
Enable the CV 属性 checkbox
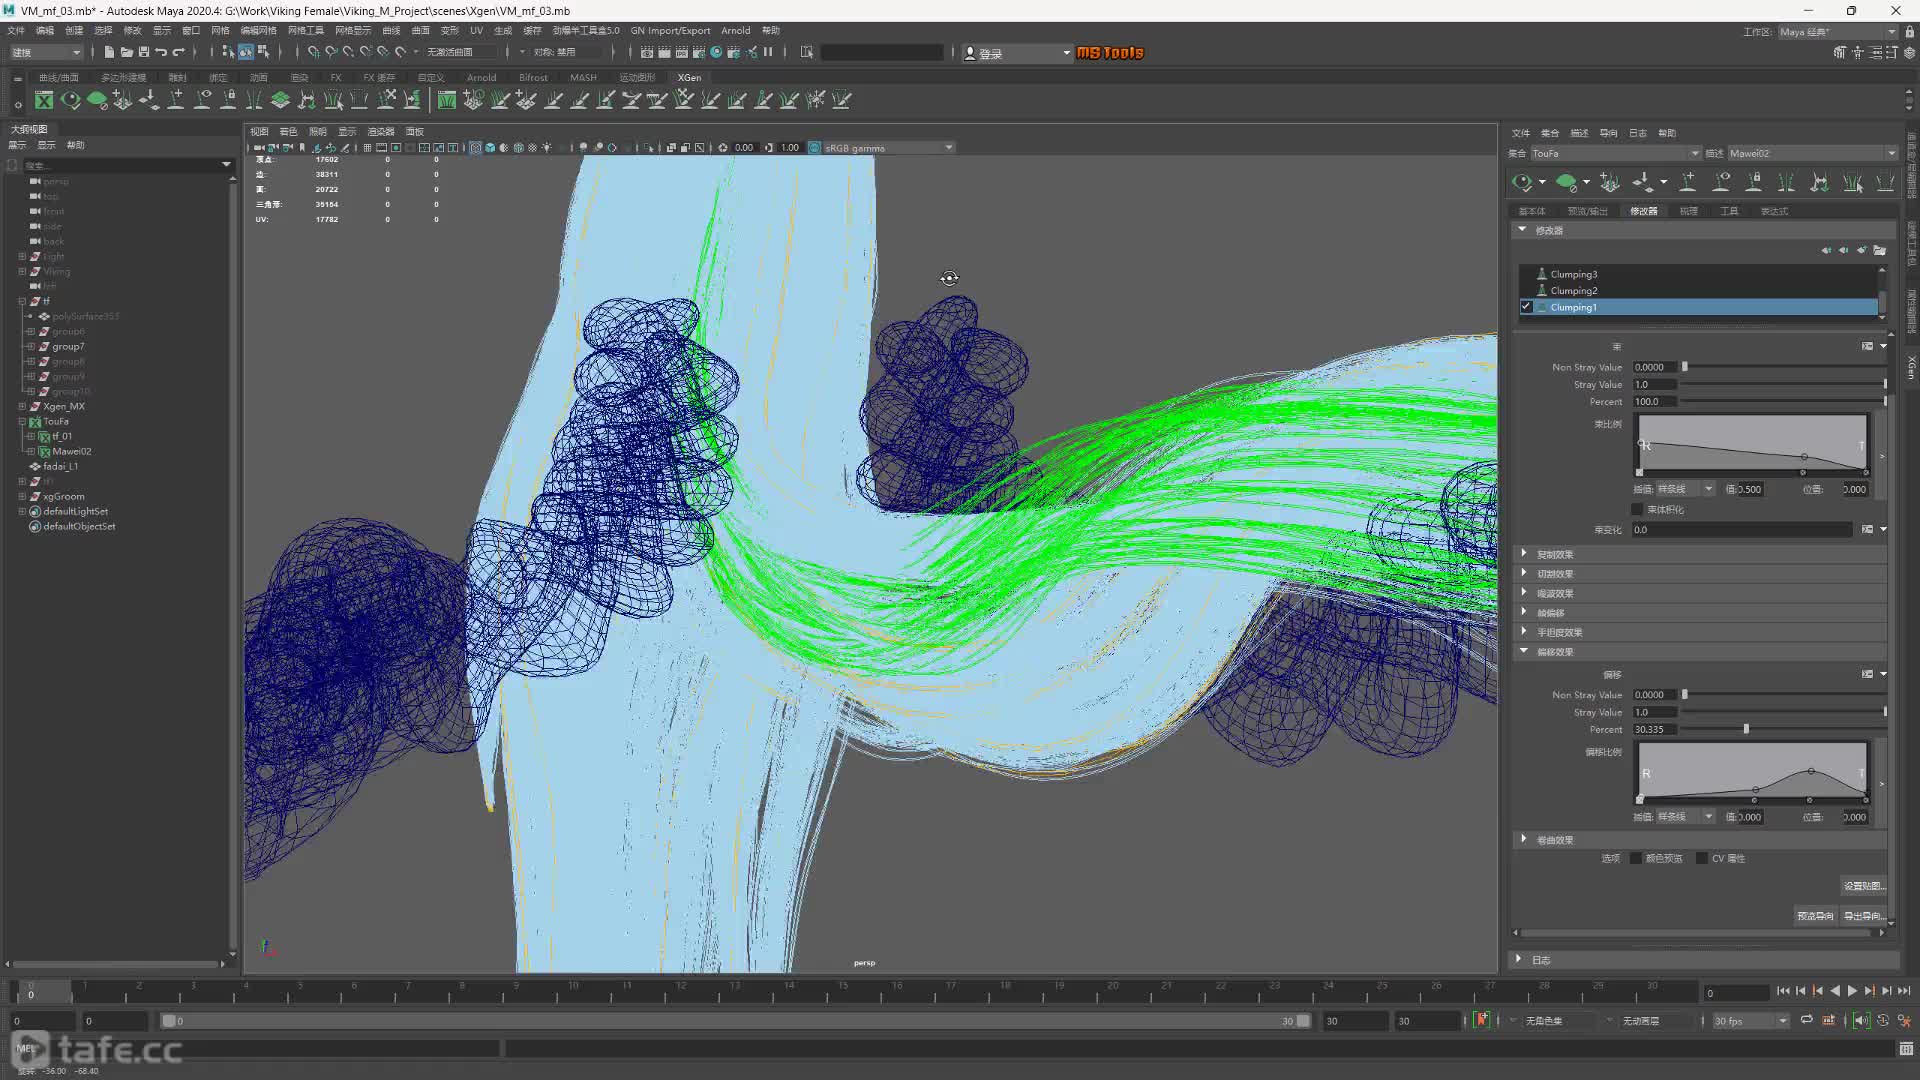[1702, 858]
